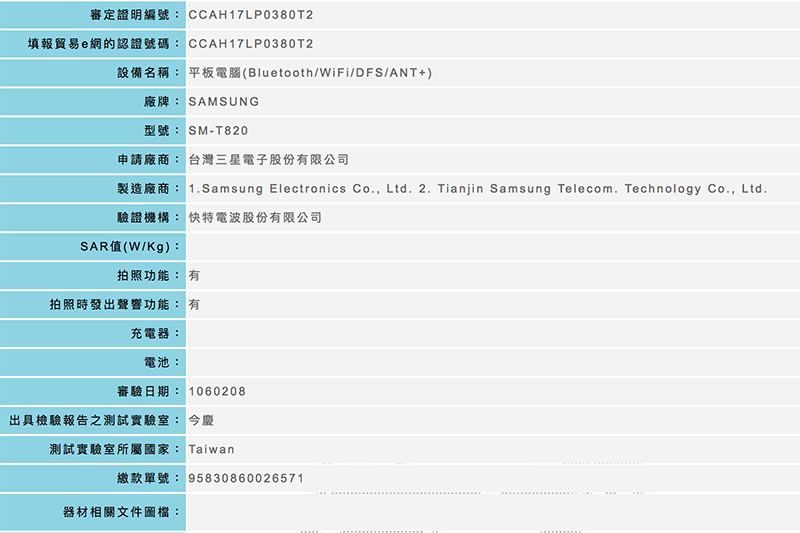Screen dimensions: 800x533
Task: Click payment number 95830860026571
Action: (x=245, y=478)
